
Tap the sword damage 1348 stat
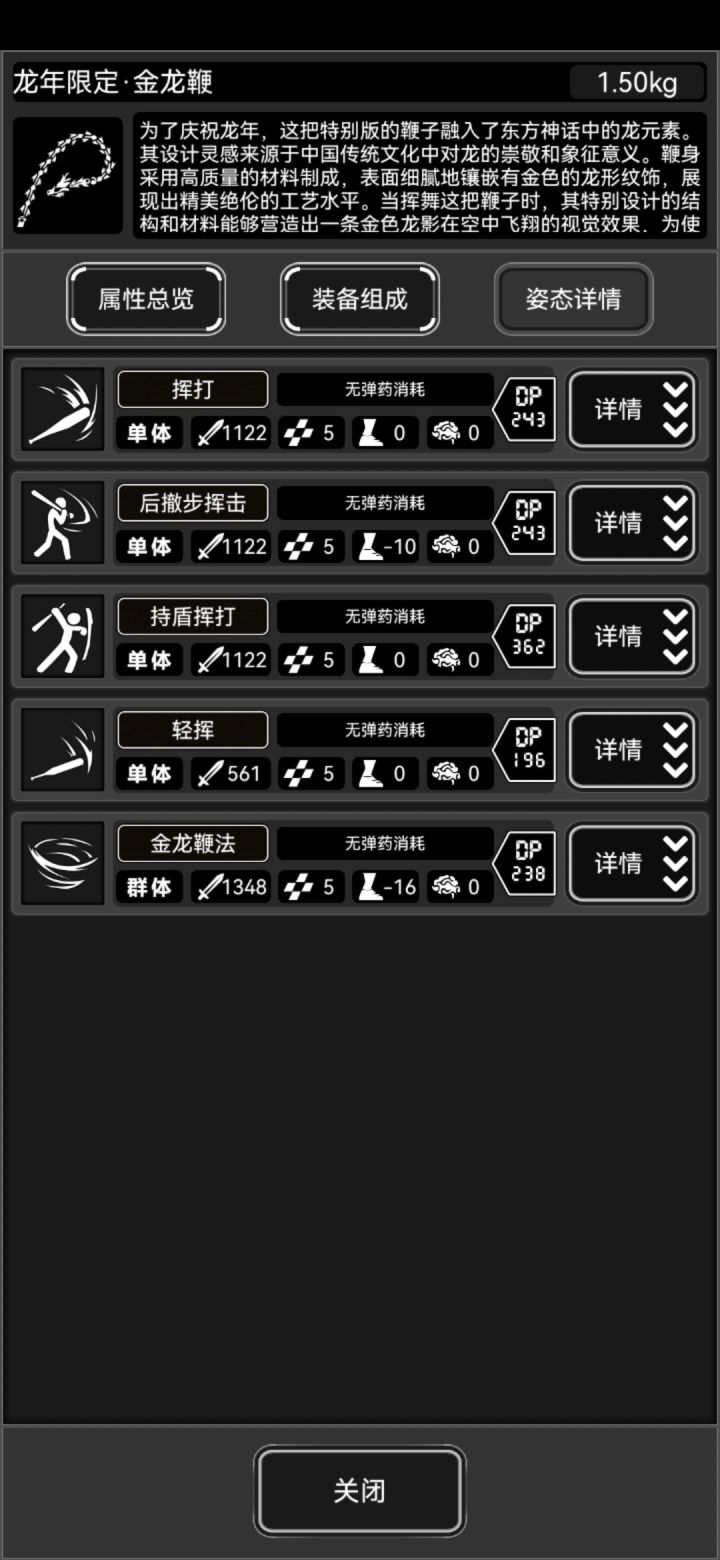tap(230, 887)
